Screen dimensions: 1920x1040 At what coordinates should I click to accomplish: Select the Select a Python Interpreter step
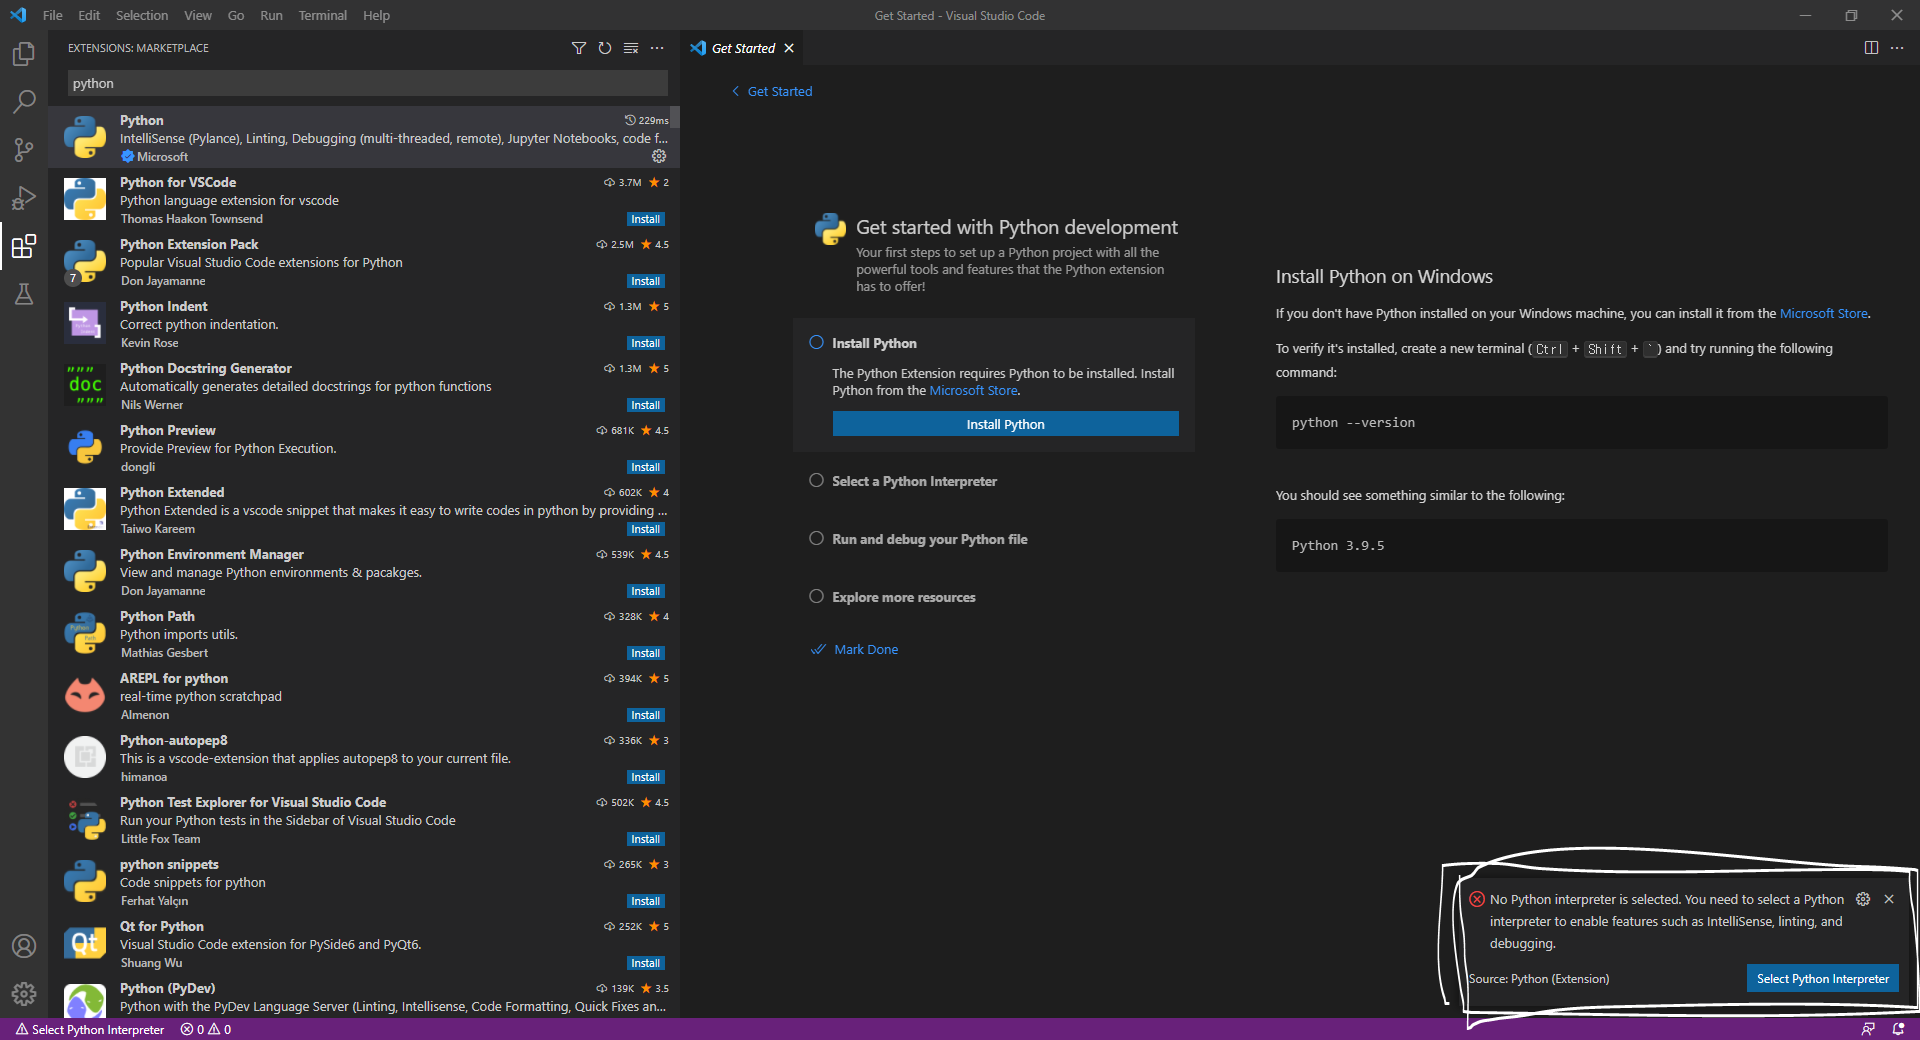point(914,481)
